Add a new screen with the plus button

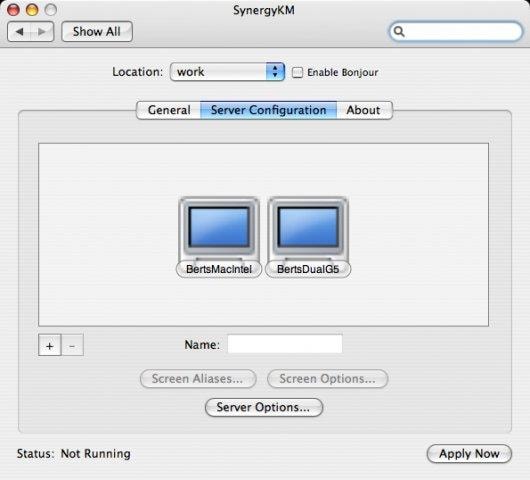[50, 345]
